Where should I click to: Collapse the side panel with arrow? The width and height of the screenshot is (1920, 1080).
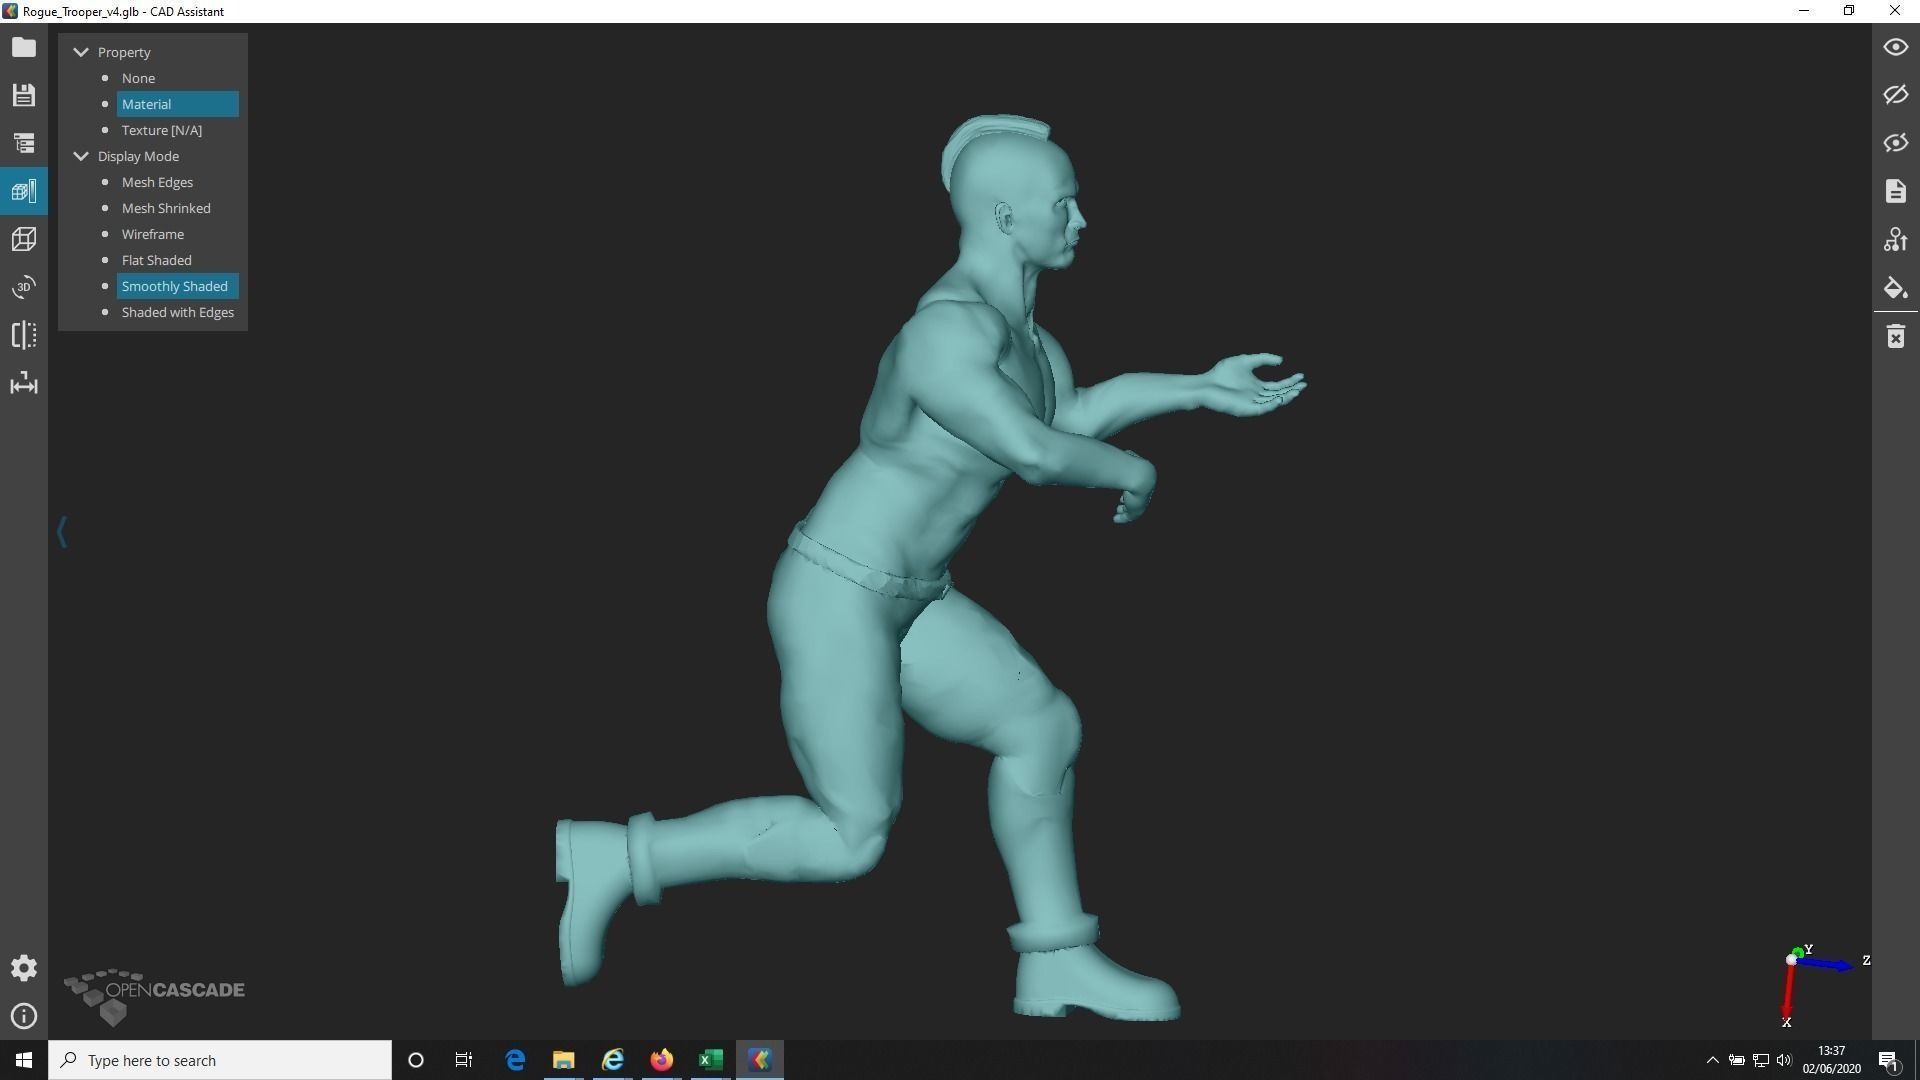click(x=62, y=531)
